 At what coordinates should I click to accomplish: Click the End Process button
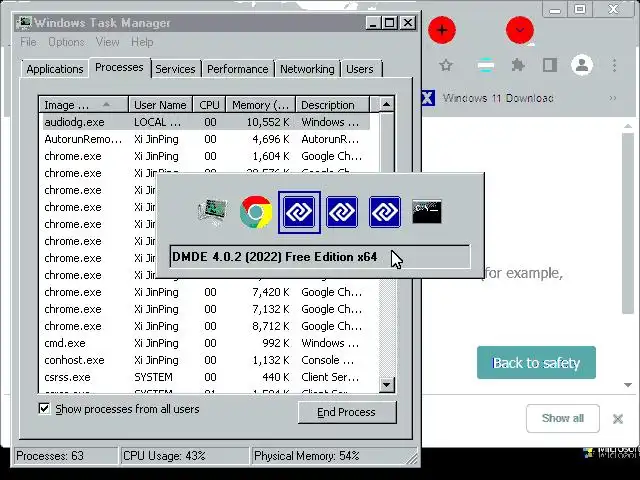(x=347, y=412)
